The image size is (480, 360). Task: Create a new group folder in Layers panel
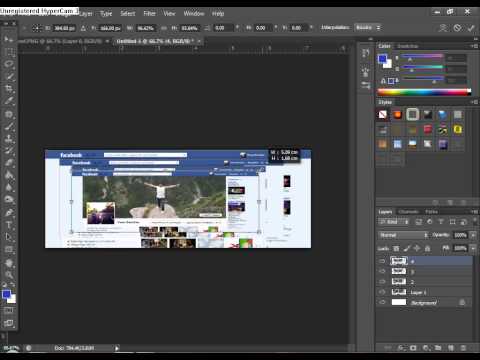pyautogui.click(x=438, y=348)
